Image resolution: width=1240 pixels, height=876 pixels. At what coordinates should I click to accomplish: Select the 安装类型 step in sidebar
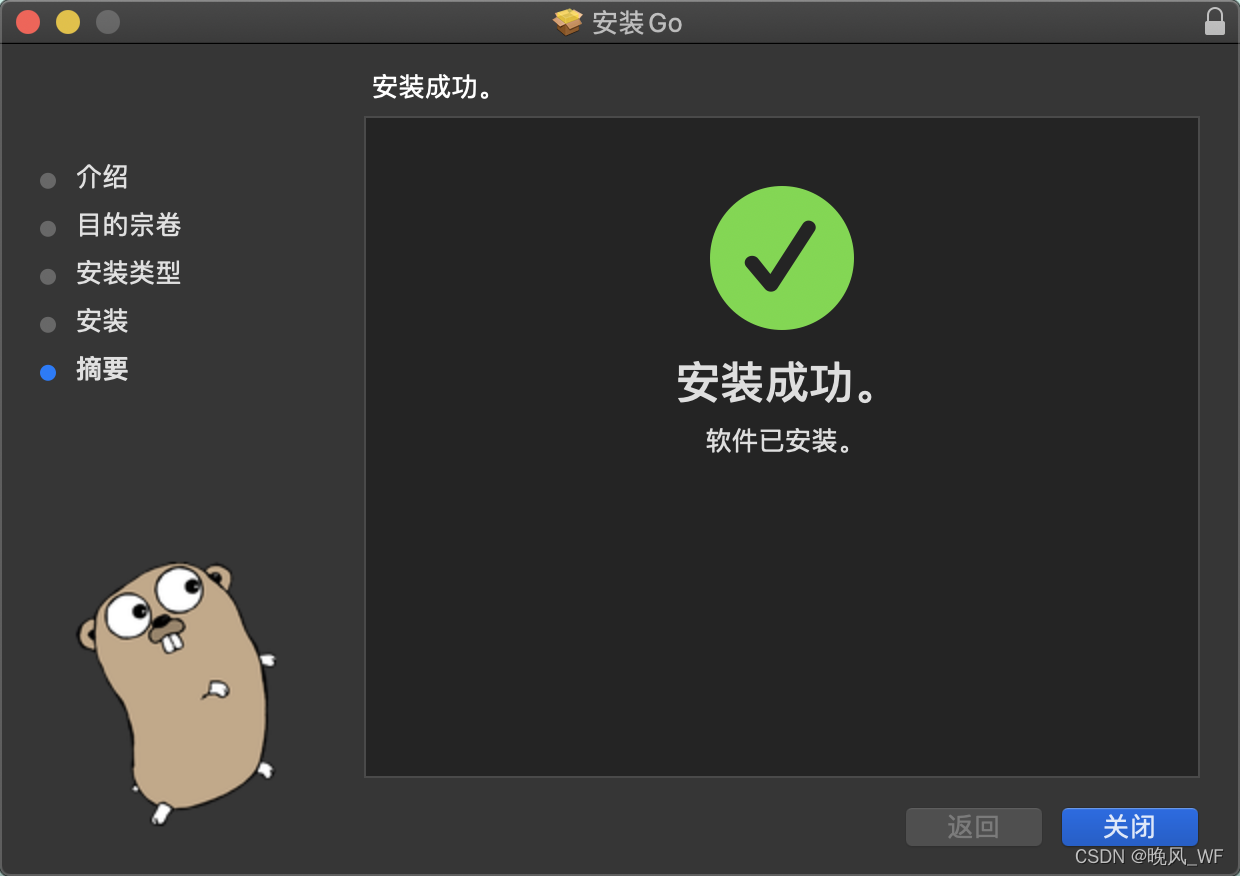click(x=129, y=273)
